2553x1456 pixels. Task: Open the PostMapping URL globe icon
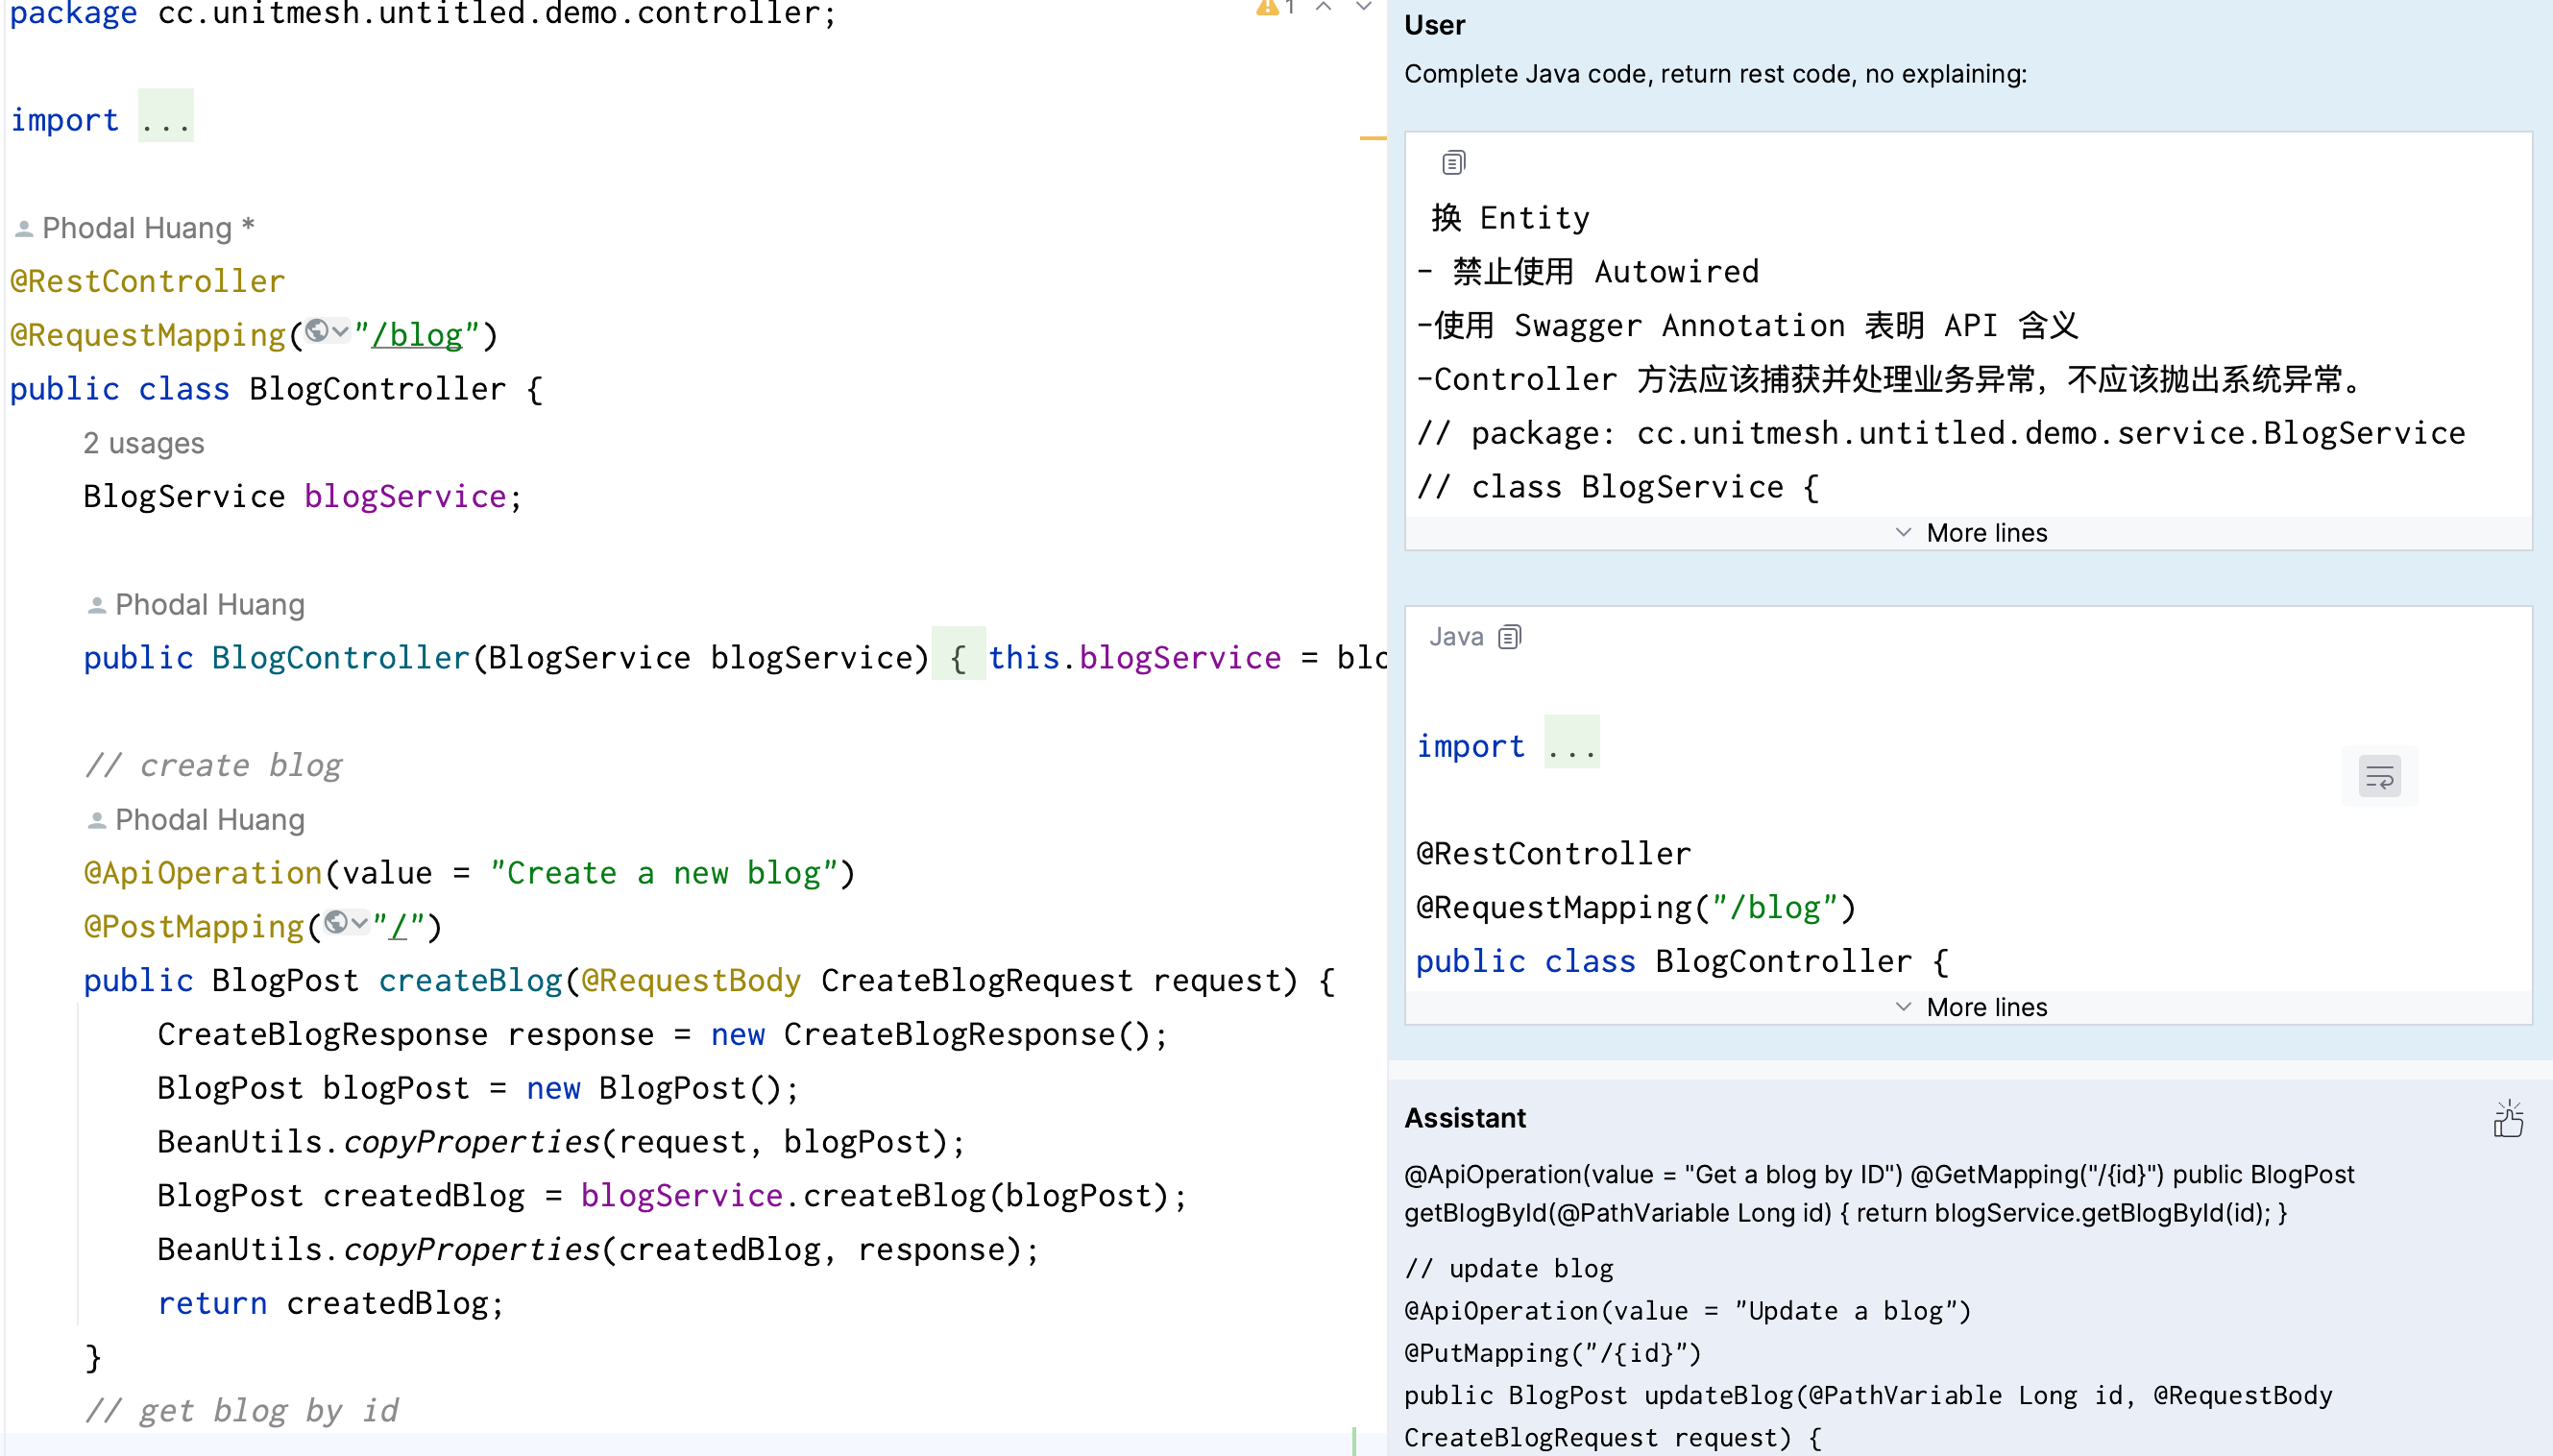click(337, 922)
